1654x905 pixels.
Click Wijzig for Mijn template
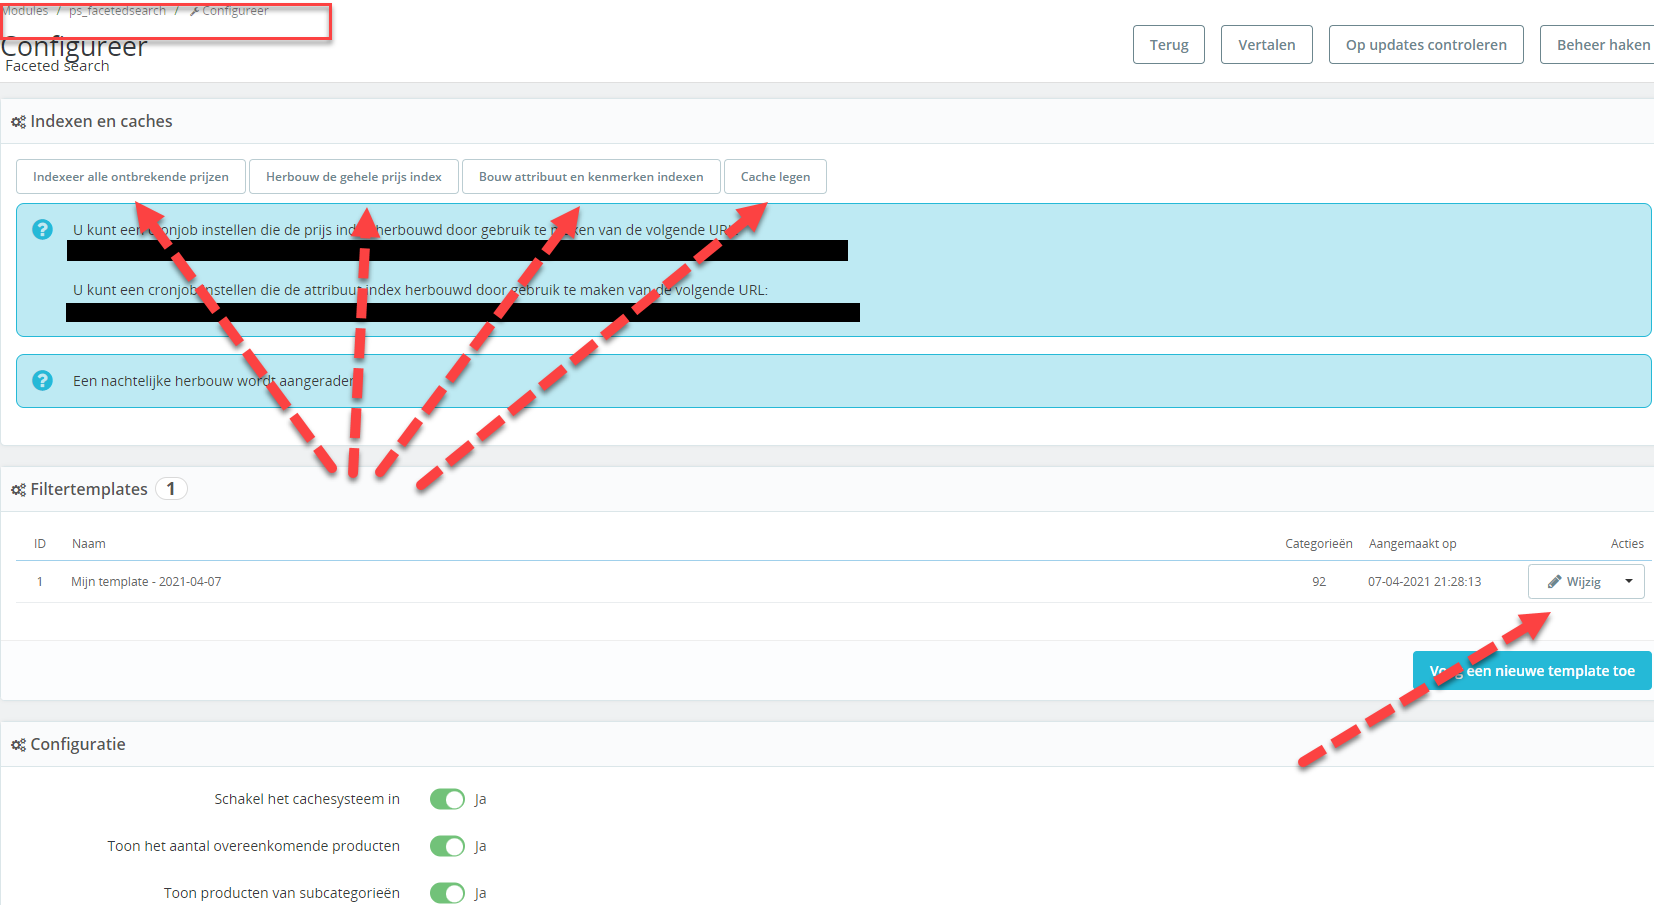point(1572,582)
